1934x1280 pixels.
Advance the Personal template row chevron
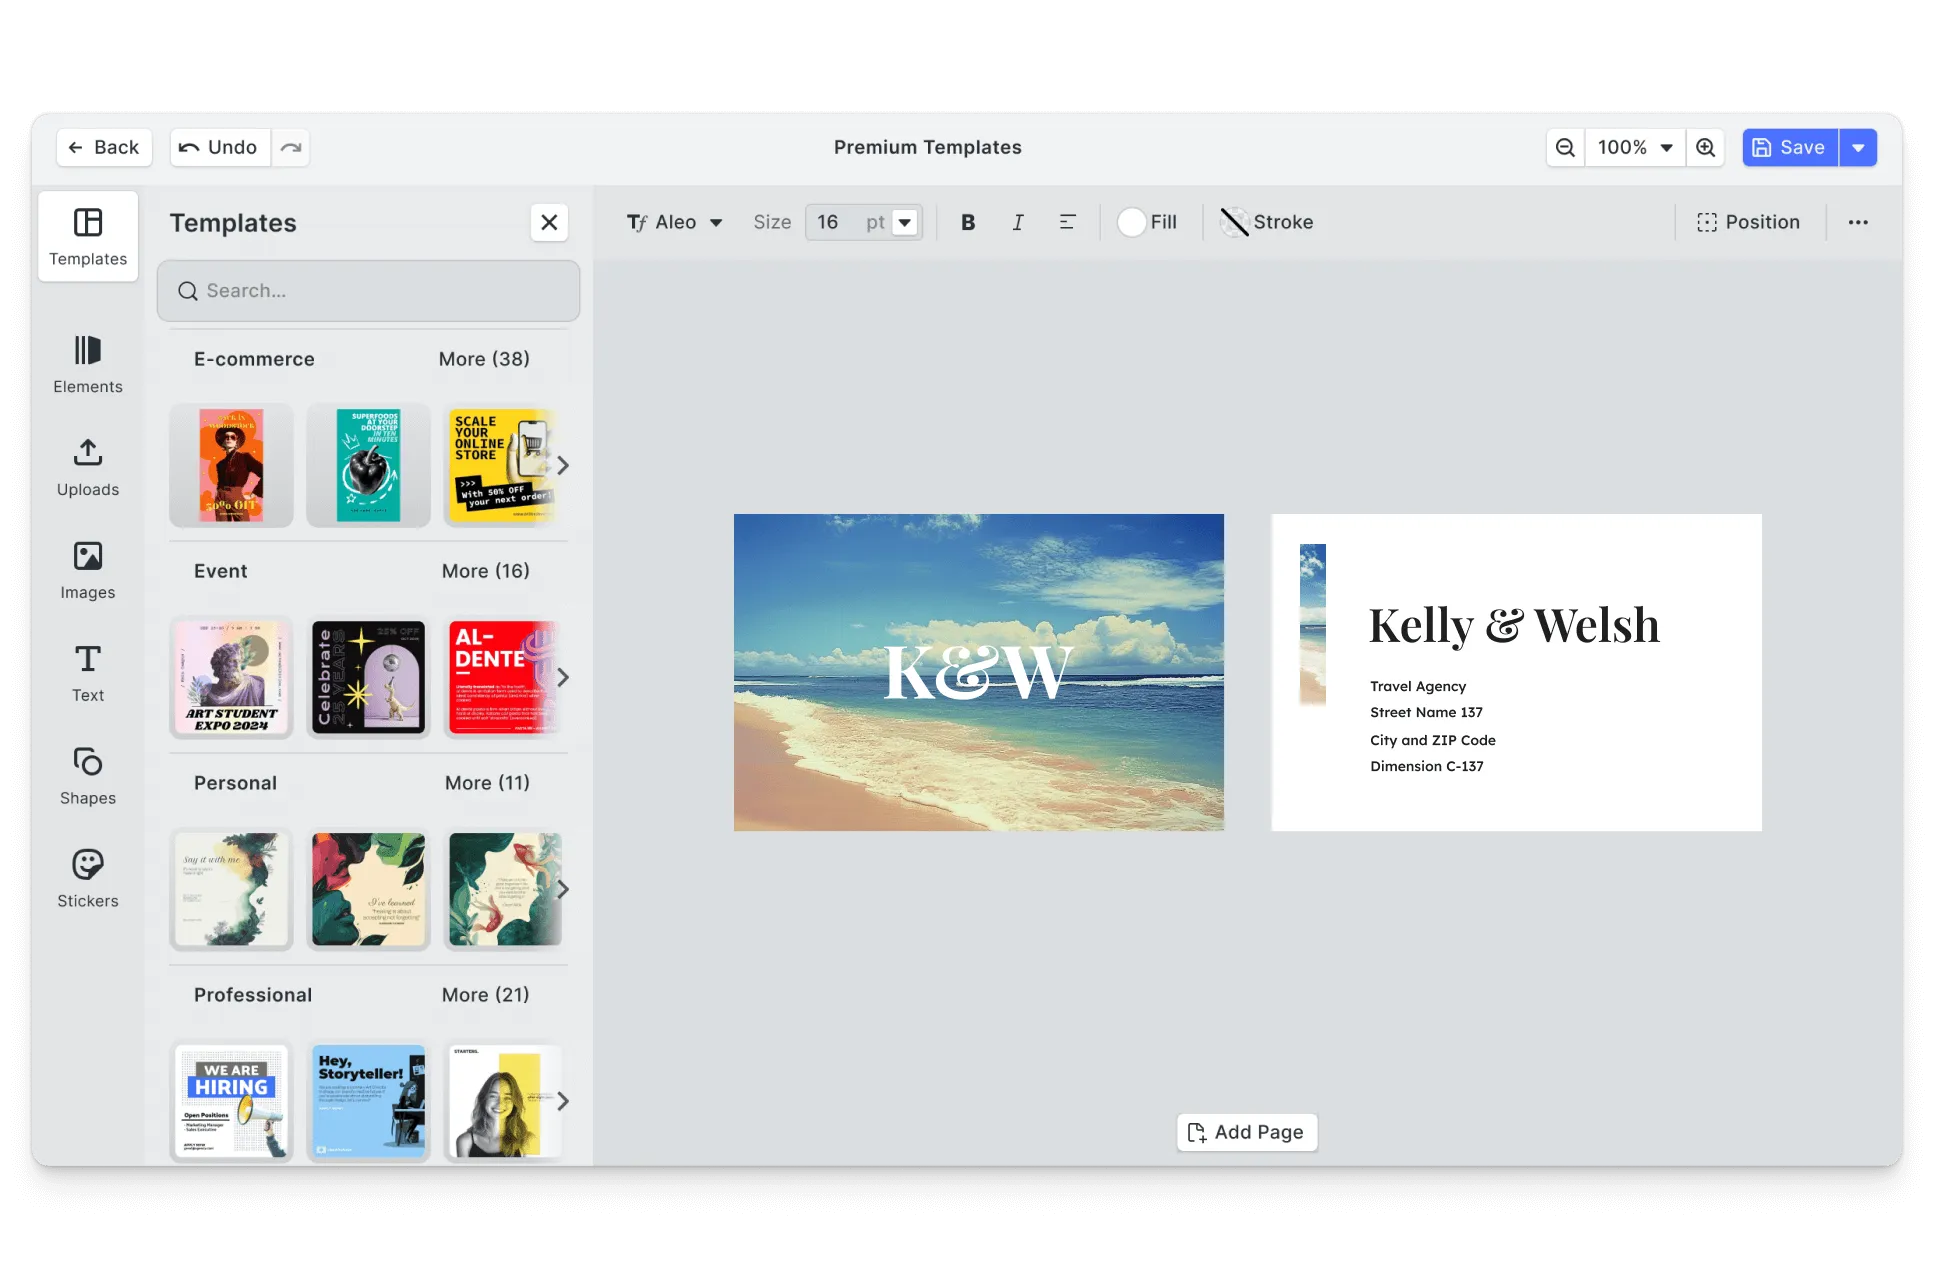pyautogui.click(x=563, y=890)
